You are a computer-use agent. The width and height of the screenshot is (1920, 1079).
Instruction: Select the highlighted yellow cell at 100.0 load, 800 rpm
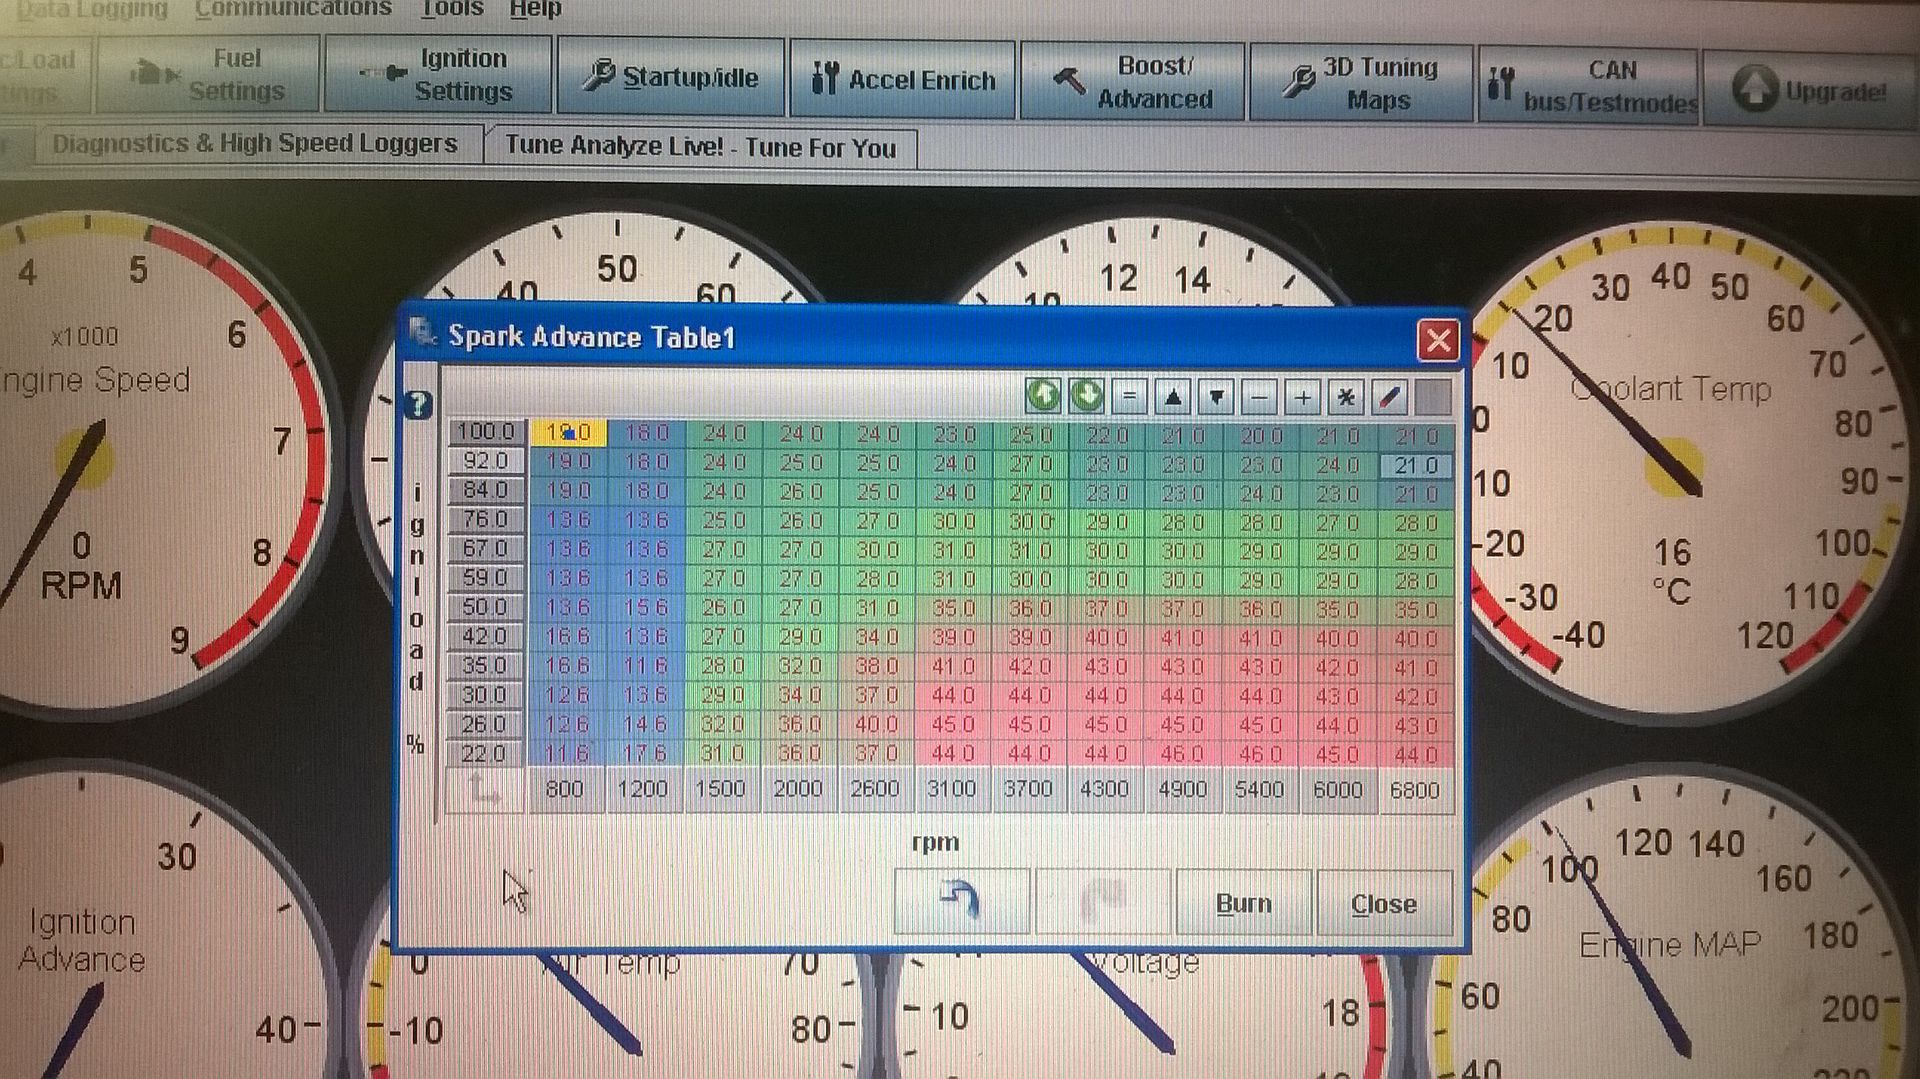pyautogui.click(x=567, y=432)
